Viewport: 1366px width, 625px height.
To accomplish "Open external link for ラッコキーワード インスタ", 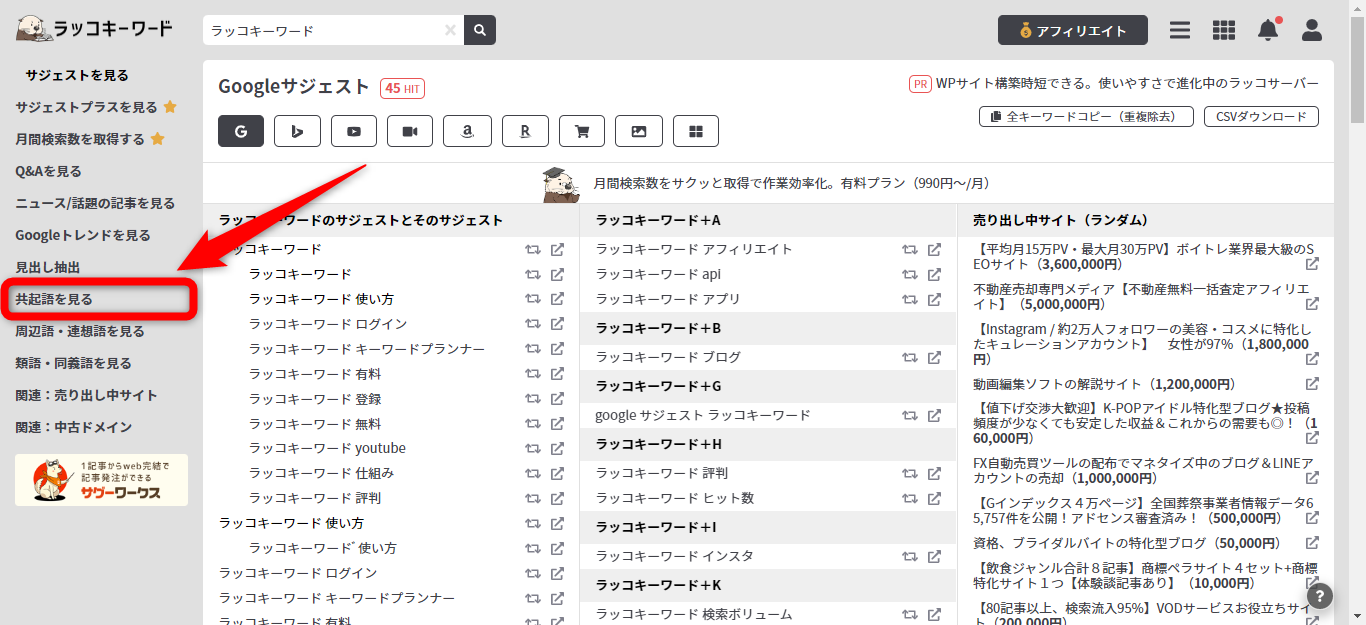I will [935, 556].
